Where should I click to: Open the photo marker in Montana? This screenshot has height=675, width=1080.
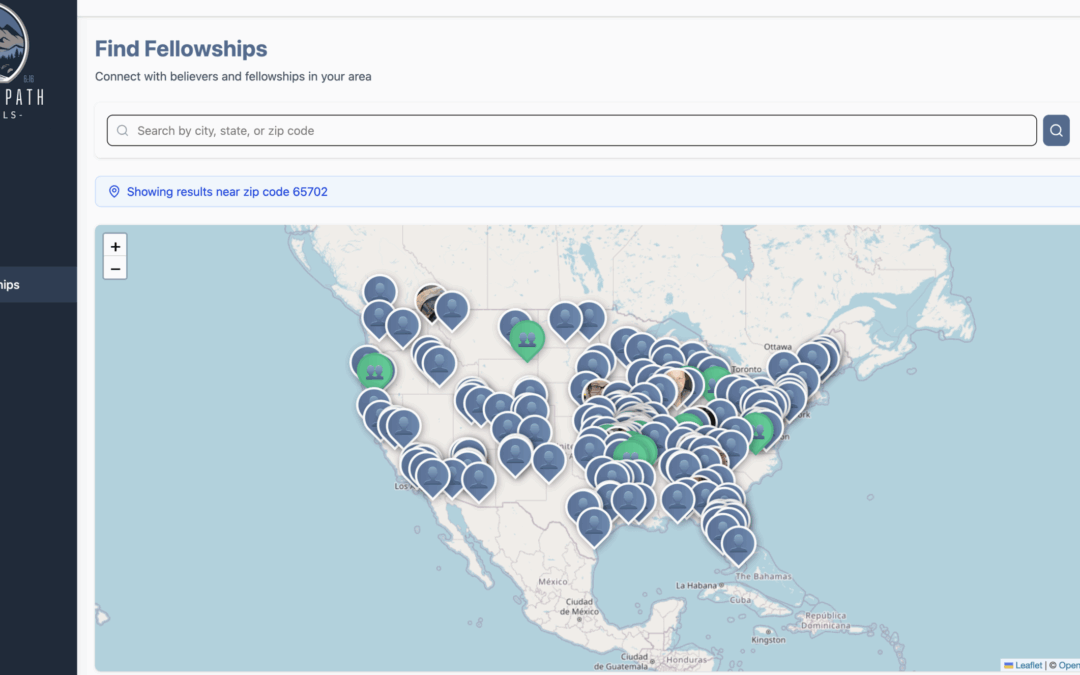pos(432,303)
